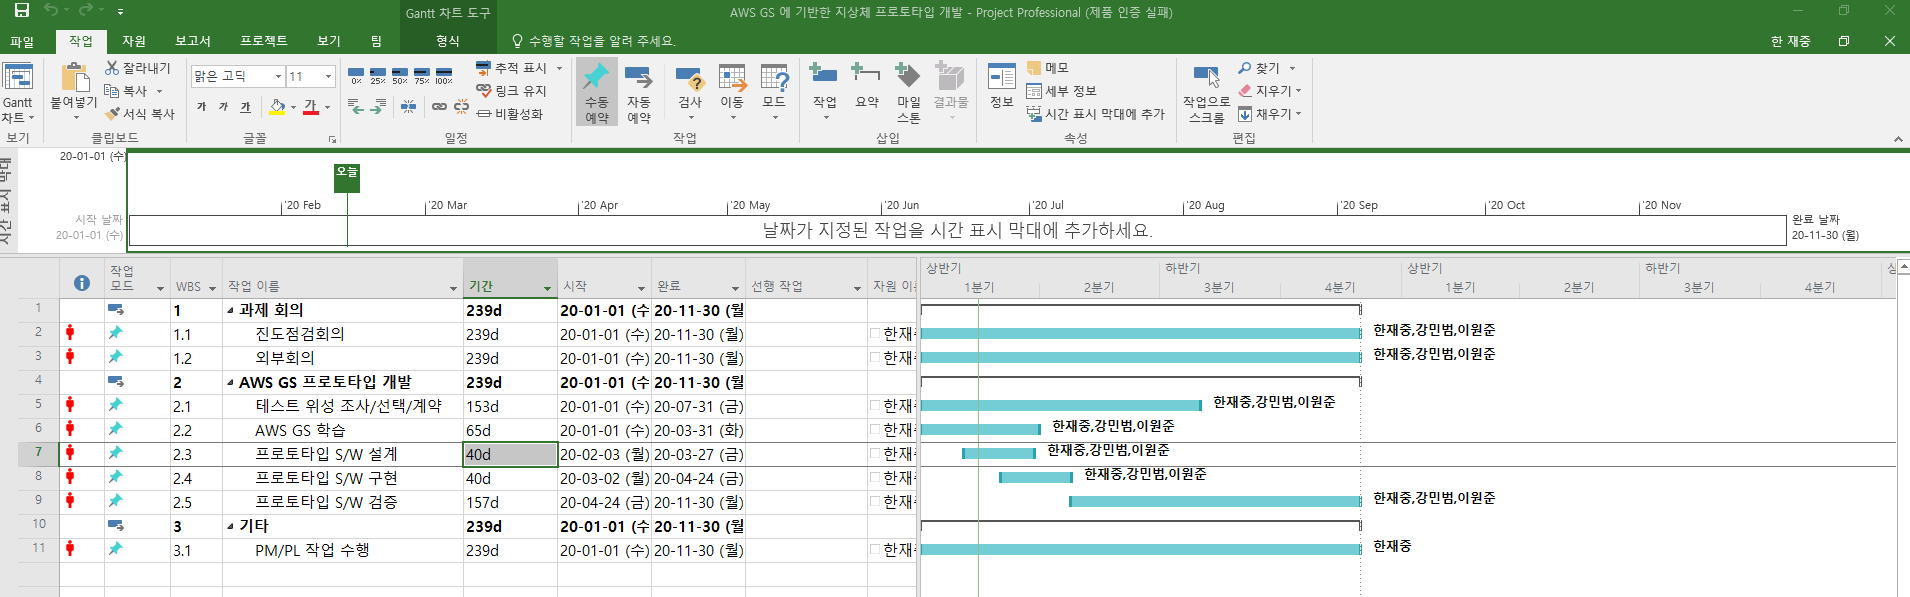
Task: Toggle underline text formatting
Action: click(245, 107)
